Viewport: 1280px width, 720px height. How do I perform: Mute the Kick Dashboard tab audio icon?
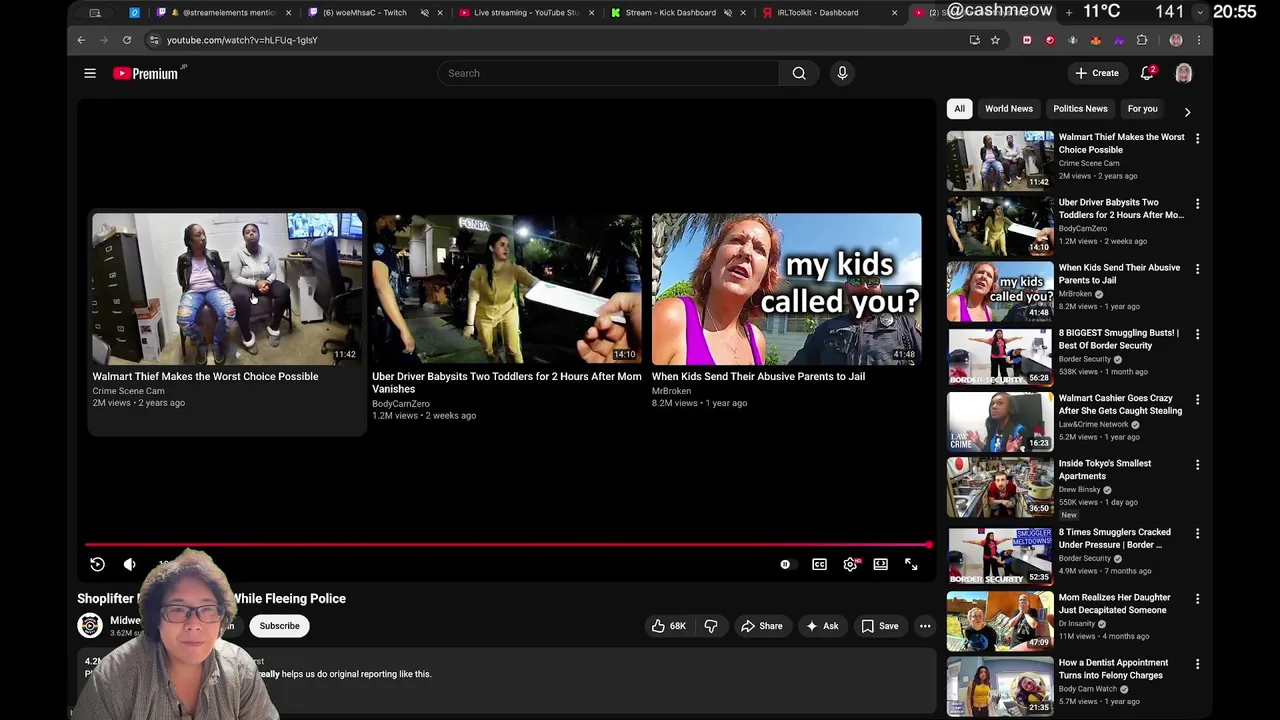pos(727,13)
